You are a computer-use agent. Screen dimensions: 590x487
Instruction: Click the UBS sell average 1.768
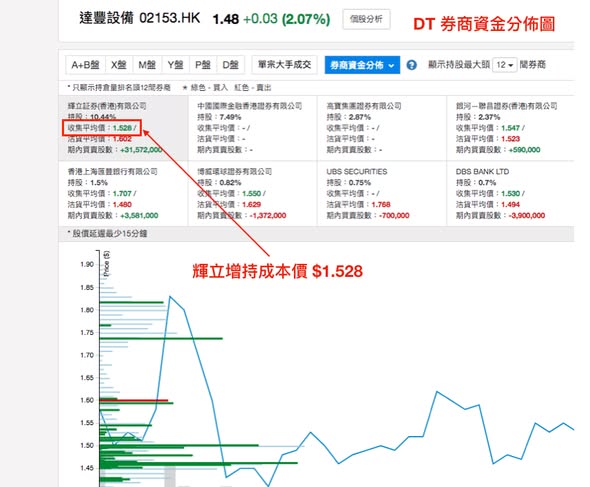tap(381, 204)
